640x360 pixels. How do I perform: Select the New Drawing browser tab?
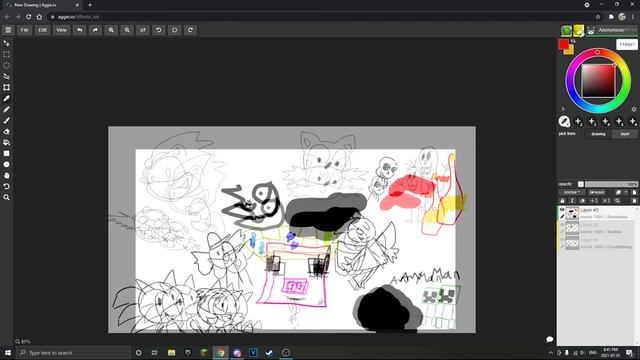(41, 5)
